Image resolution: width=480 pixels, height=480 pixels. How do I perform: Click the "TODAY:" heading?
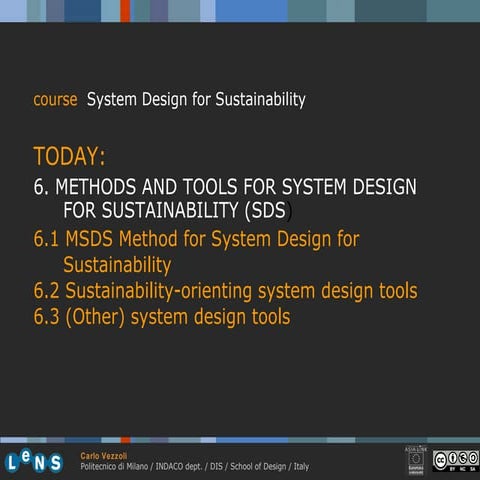(69, 156)
